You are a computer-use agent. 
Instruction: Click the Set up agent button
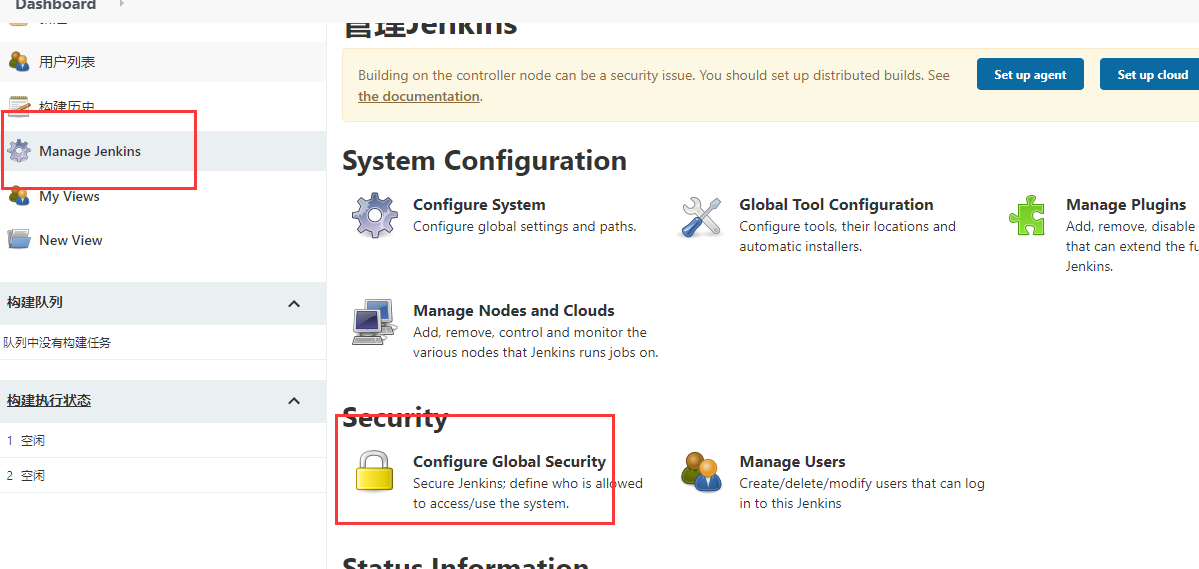(1030, 74)
